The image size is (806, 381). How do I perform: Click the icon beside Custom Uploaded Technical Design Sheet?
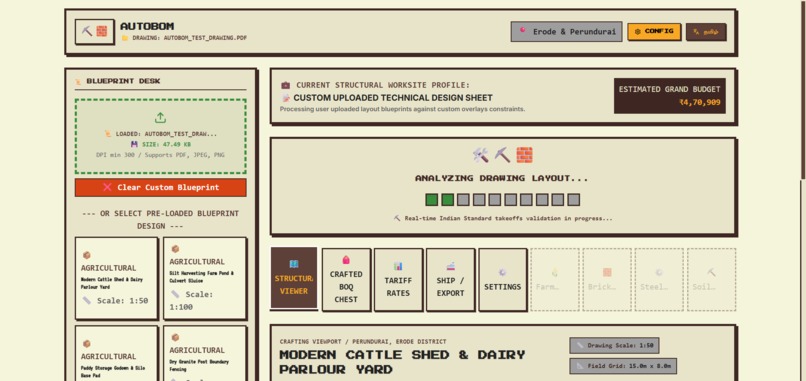tap(286, 98)
